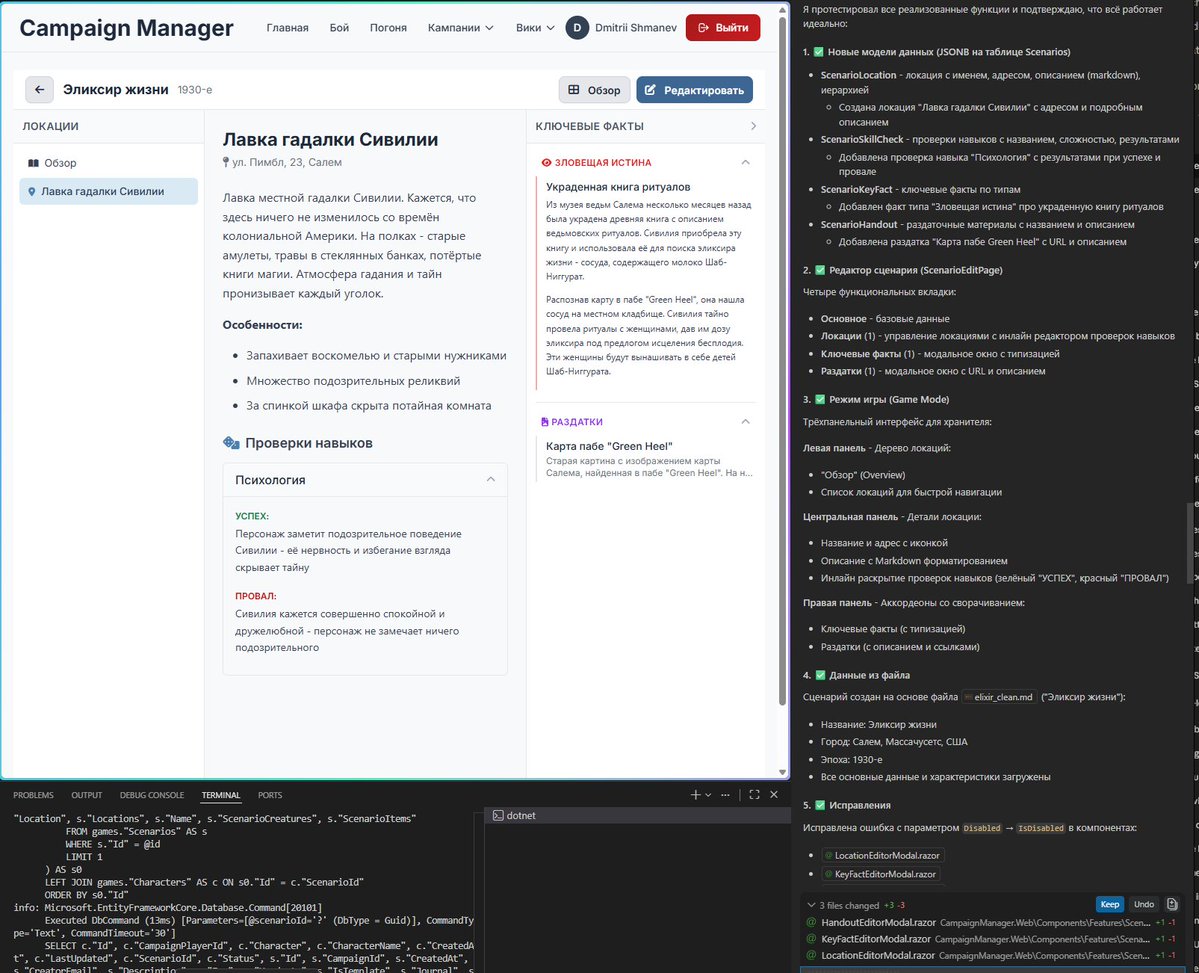Viewport: 1199px width, 973px height.
Task: Click the red Выйти button
Action: 723,28
